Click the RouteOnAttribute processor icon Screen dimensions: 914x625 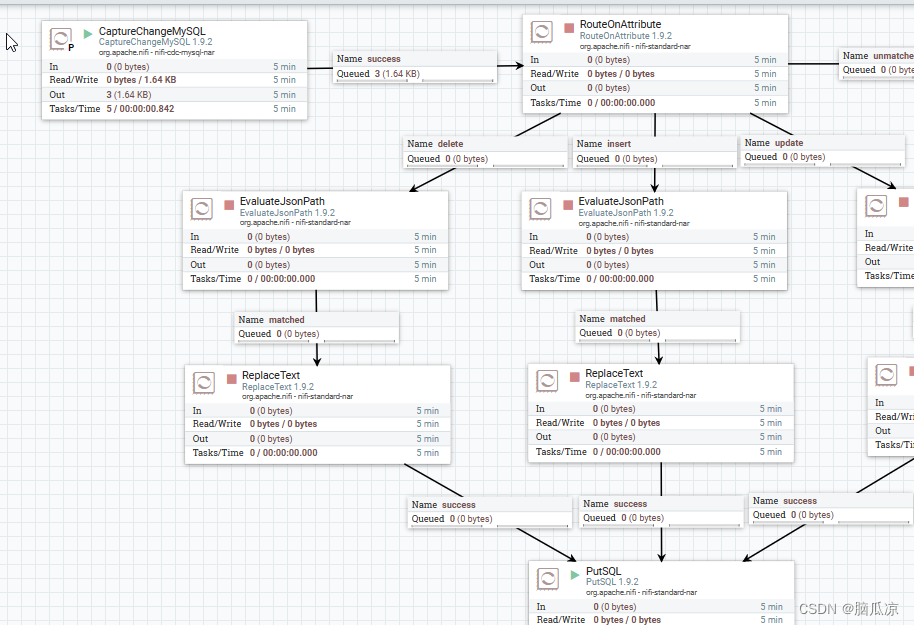point(542,32)
